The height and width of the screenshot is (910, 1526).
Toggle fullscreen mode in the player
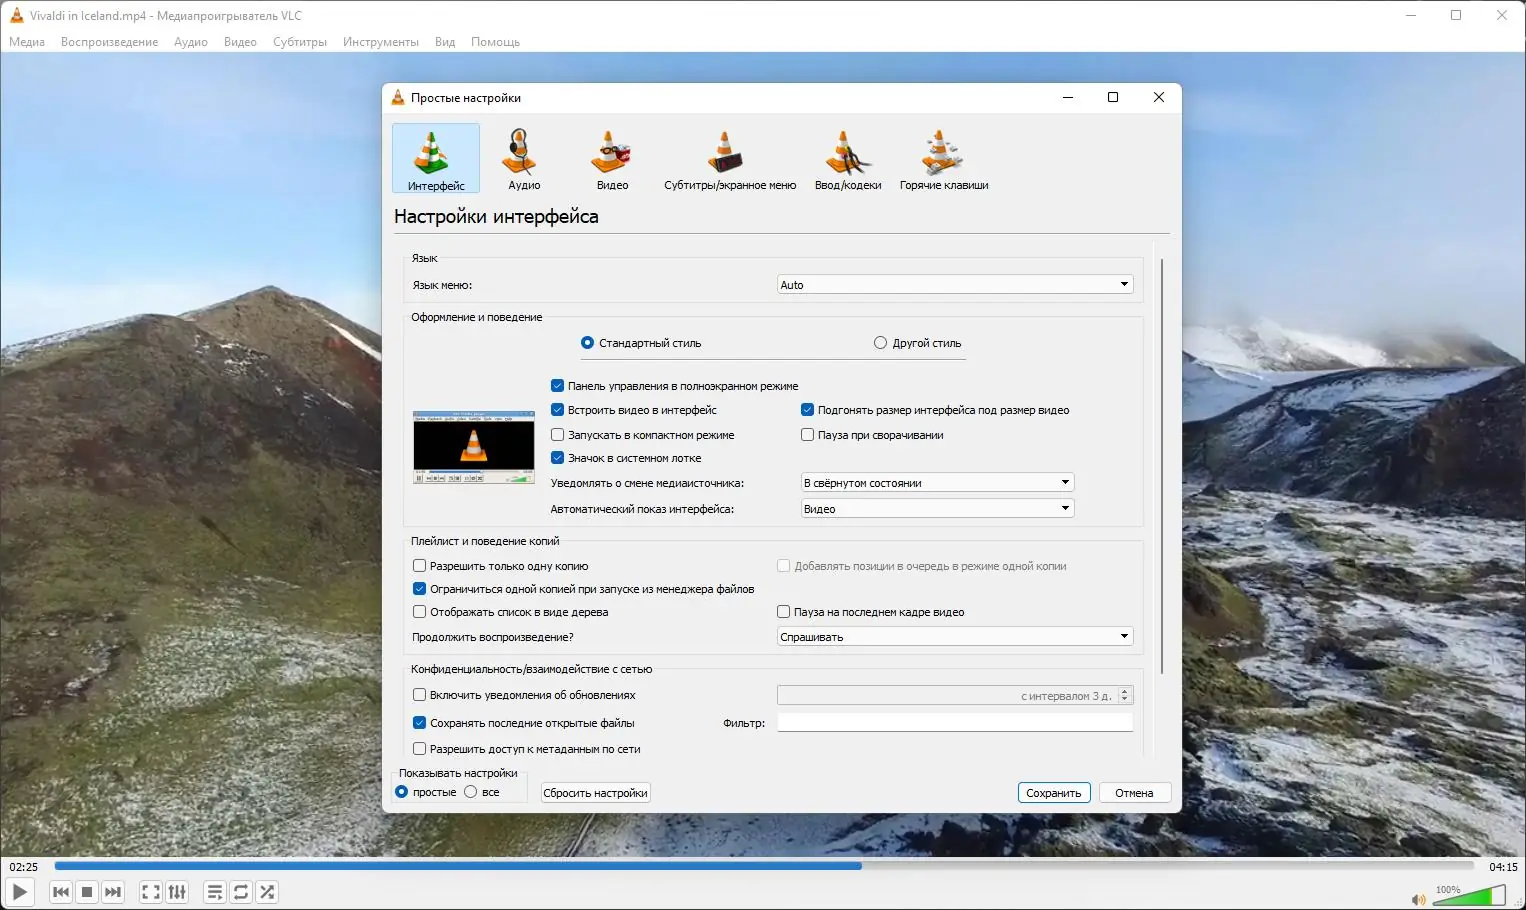pyautogui.click(x=151, y=892)
